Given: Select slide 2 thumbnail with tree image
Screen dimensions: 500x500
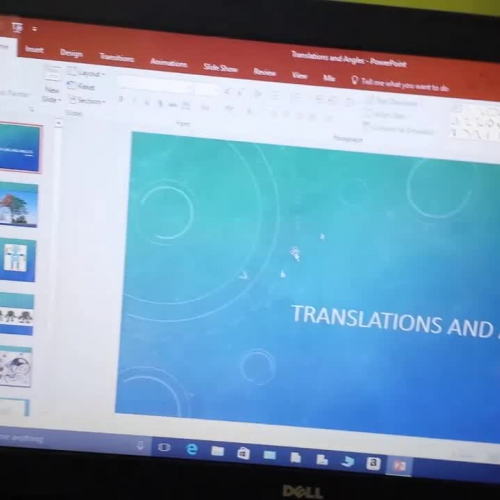Looking at the screenshot, I should [x=19, y=205].
